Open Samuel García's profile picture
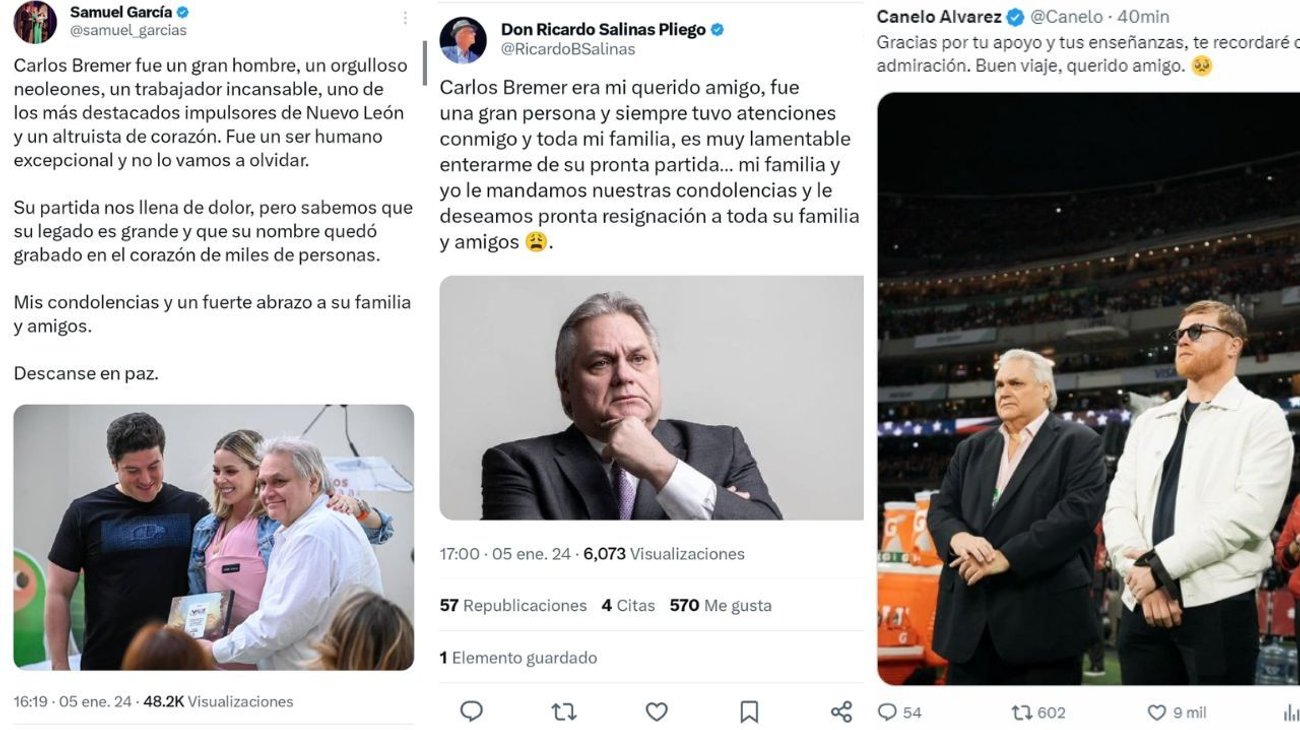Viewport: 1300px width, 730px height. pos(33,23)
